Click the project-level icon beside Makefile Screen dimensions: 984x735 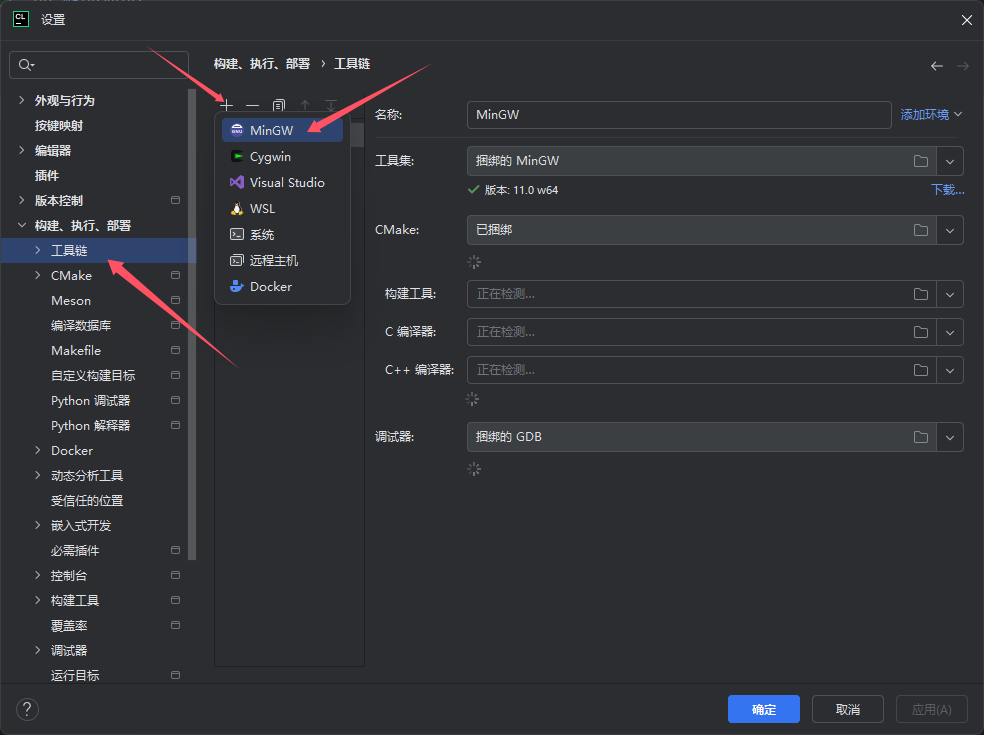point(176,350)
